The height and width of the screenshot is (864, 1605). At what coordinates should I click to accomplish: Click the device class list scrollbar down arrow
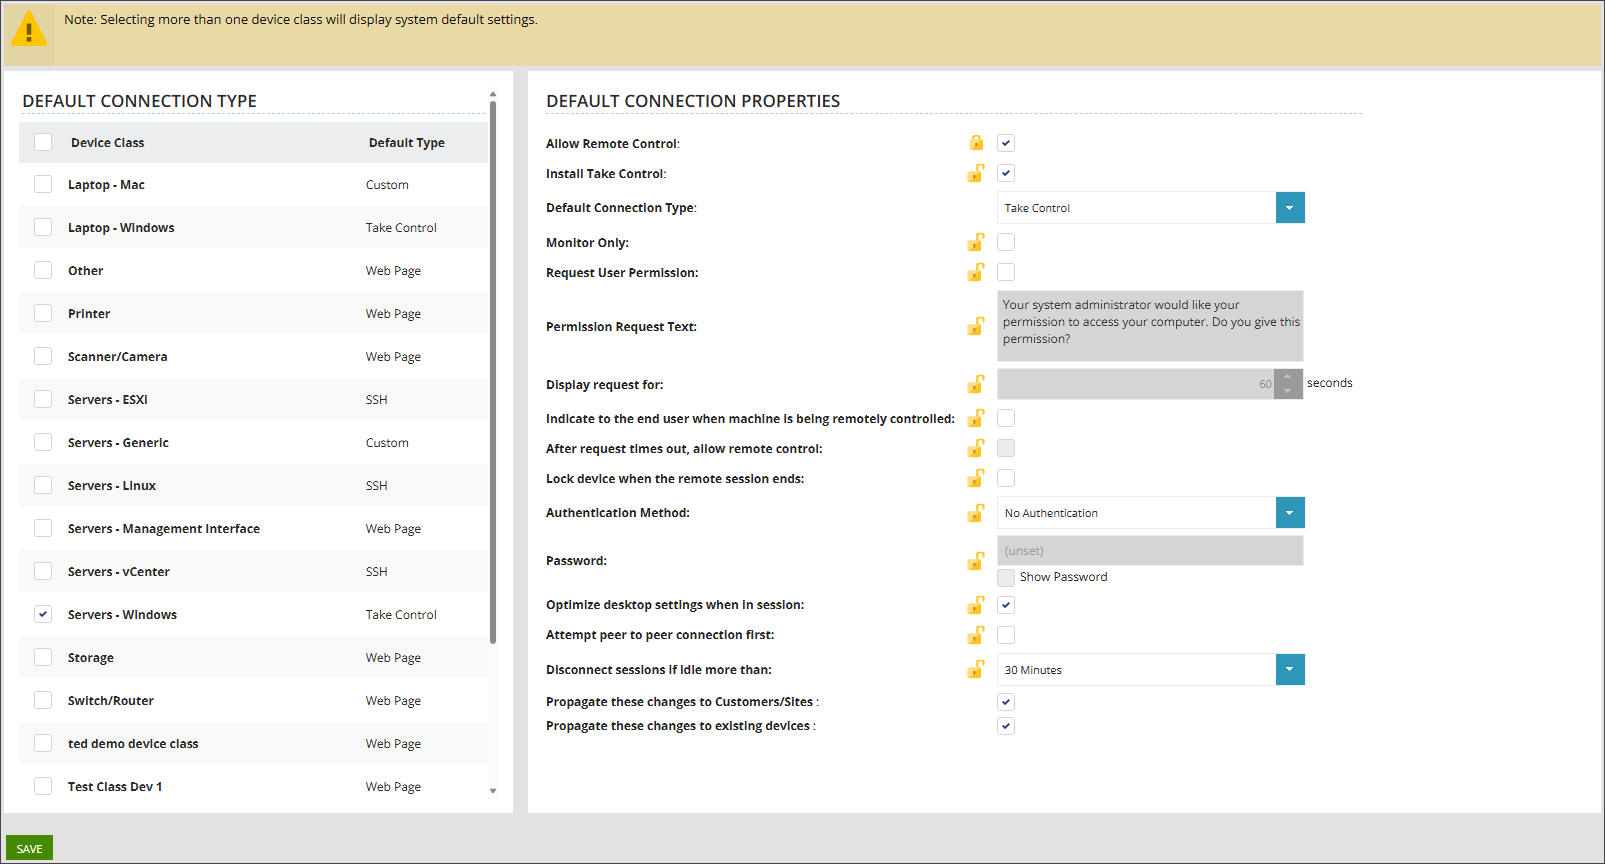pyautogui.click(x=493, y=791)
